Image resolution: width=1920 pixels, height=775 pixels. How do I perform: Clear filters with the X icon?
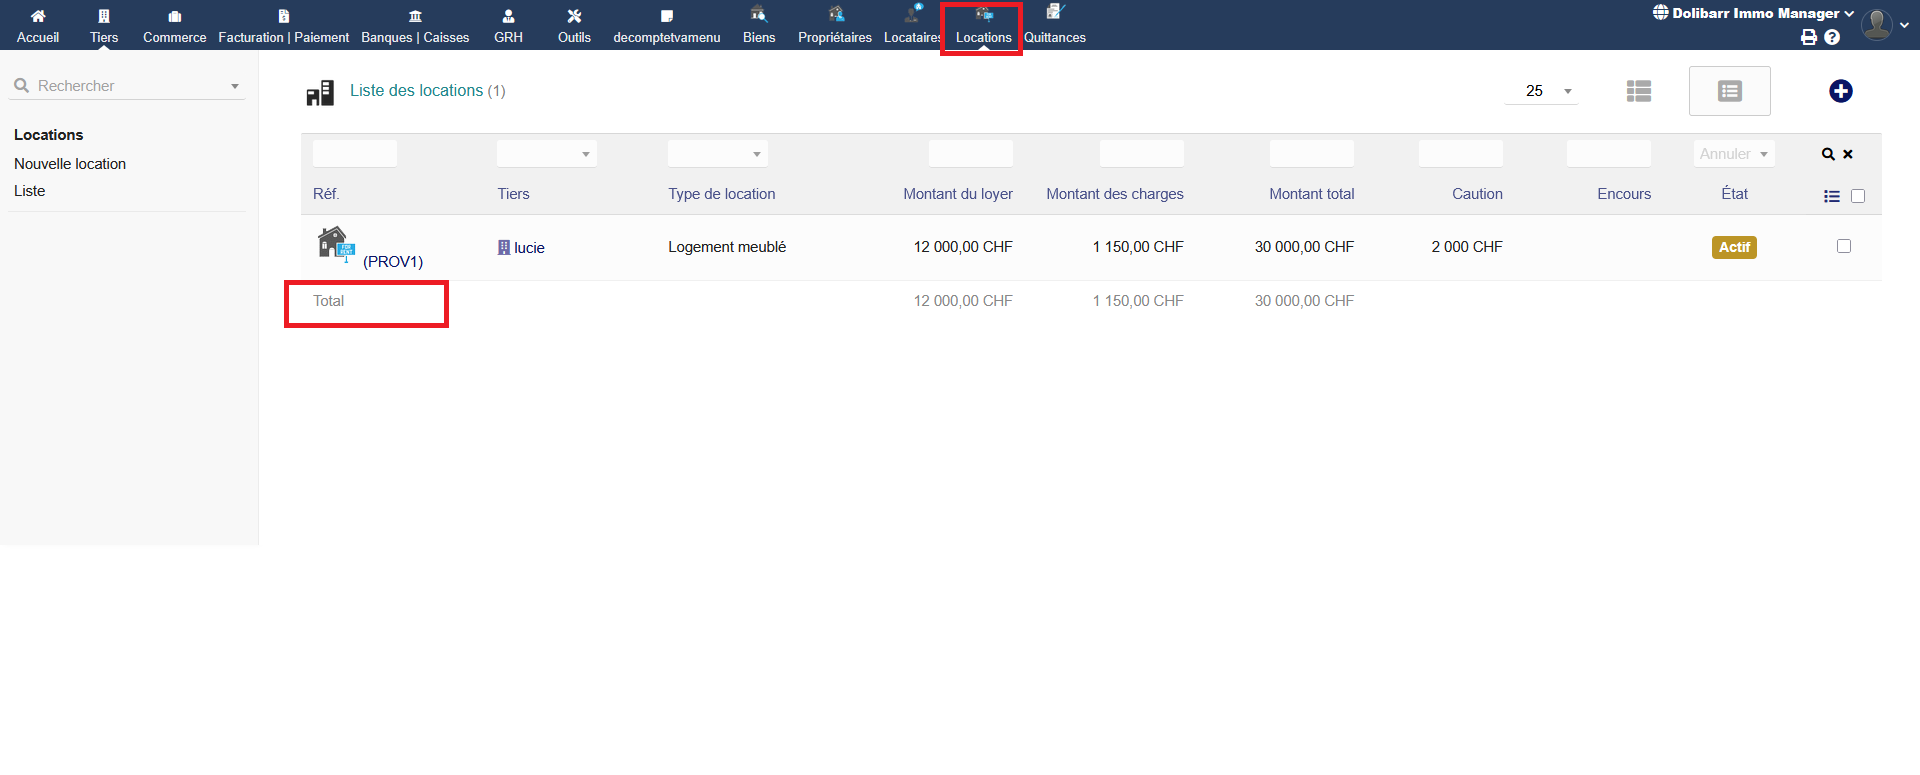pos(1848,154)
